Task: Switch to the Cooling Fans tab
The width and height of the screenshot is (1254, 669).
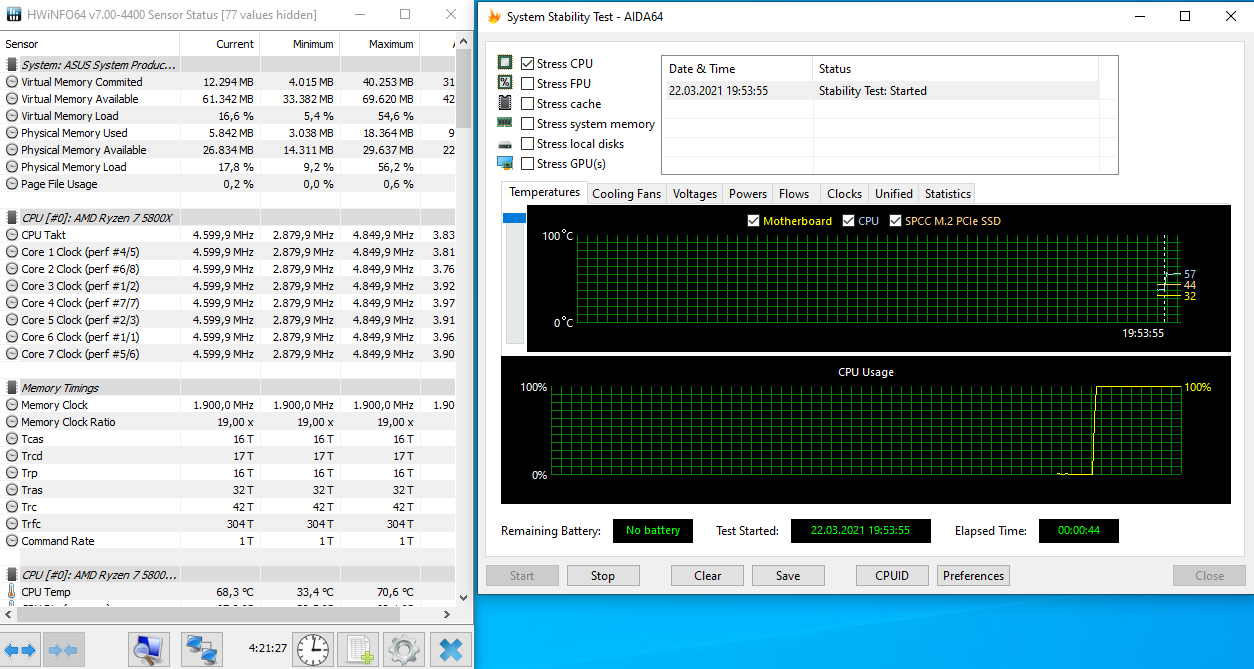Action: 626,194
